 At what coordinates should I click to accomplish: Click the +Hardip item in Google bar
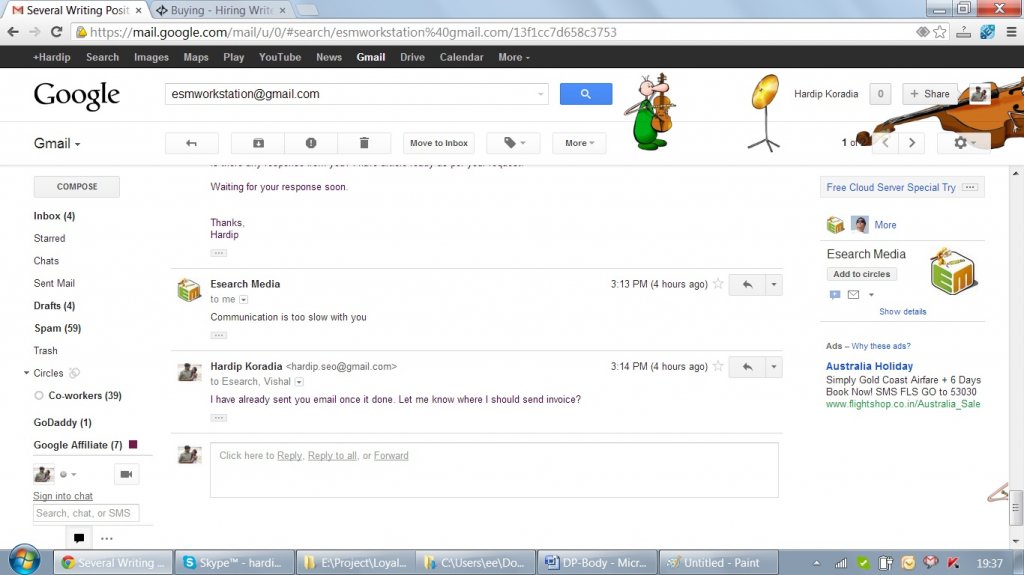52,58
